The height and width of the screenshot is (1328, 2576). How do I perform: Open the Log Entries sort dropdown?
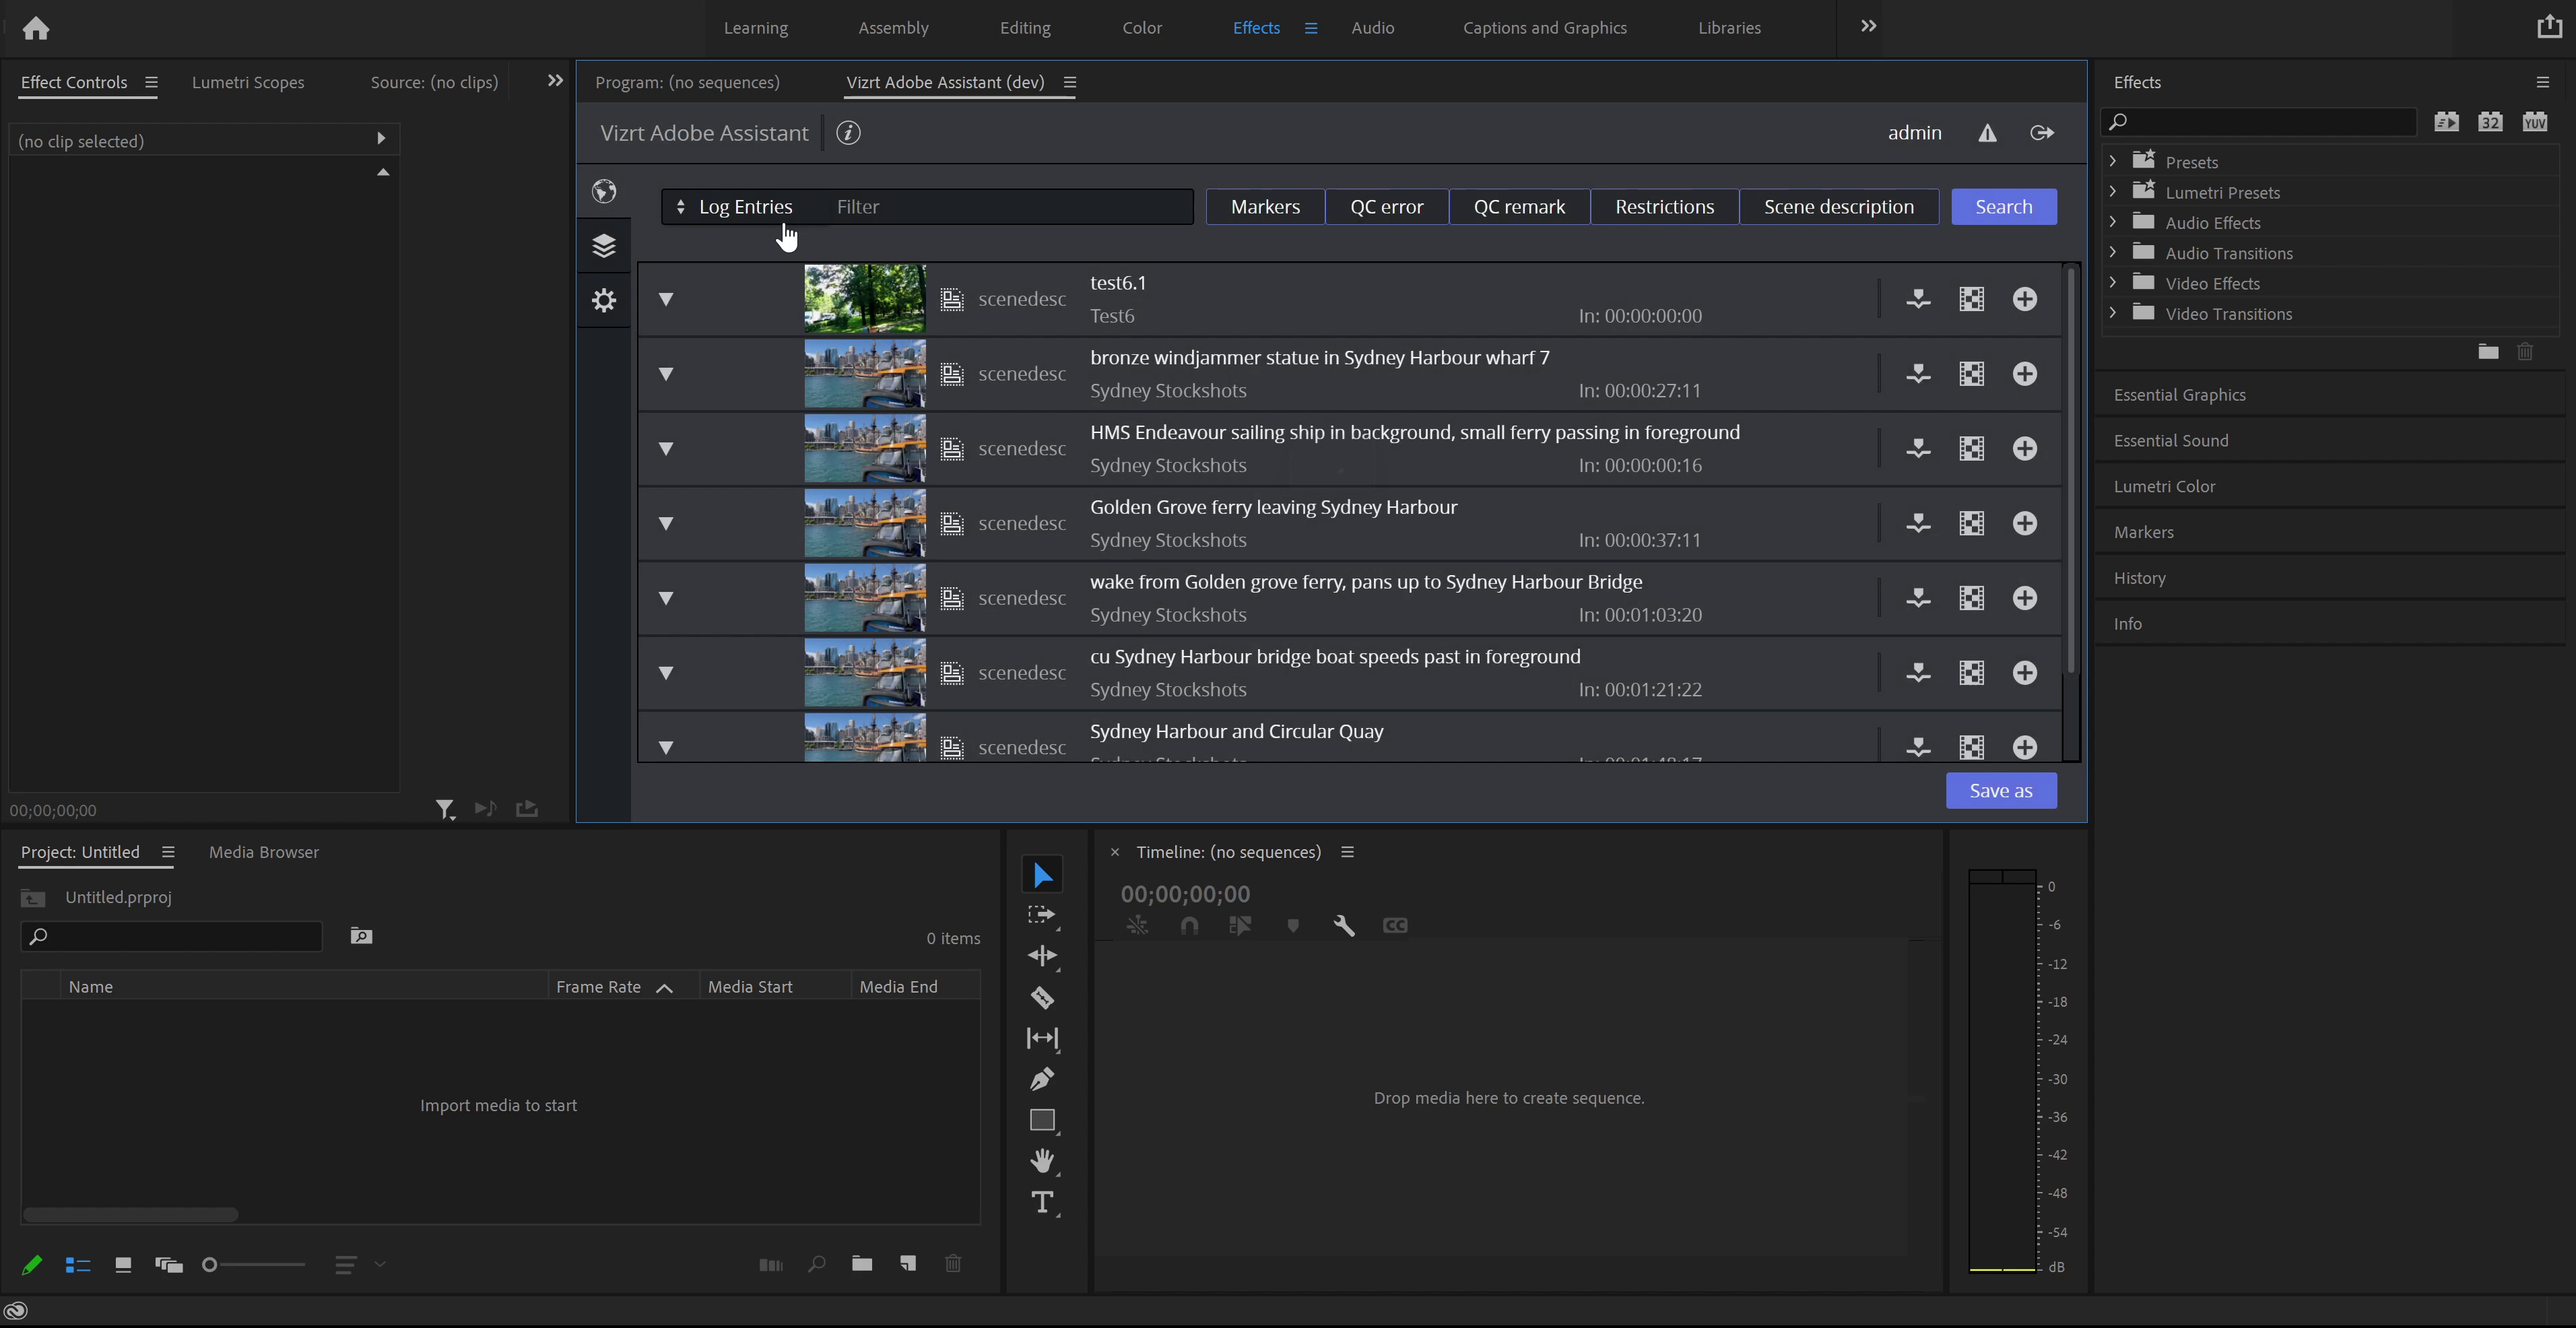click(x=682, y=206)
